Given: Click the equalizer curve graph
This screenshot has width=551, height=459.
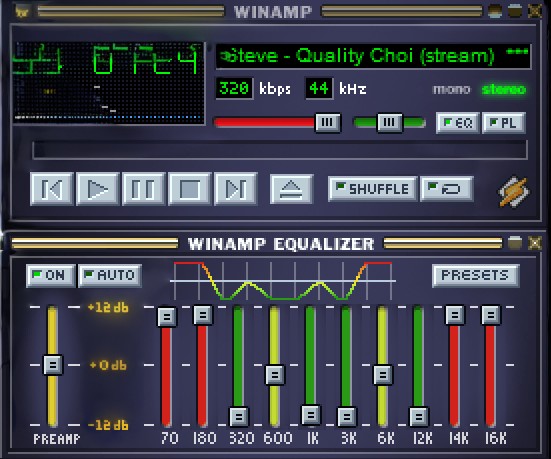Looking at the screenshot, I should [x=283, y=281].
